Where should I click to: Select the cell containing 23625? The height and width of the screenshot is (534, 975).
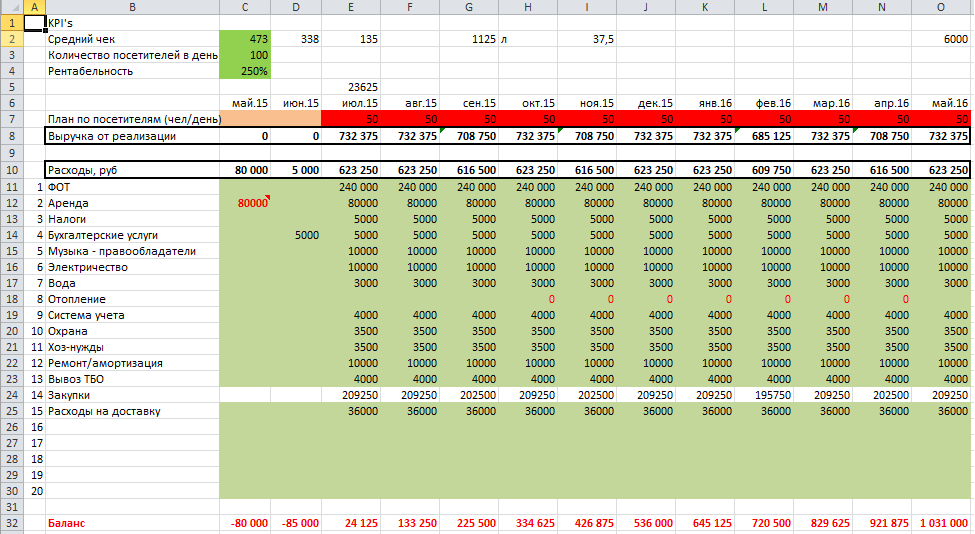click(x=351, y=87)
